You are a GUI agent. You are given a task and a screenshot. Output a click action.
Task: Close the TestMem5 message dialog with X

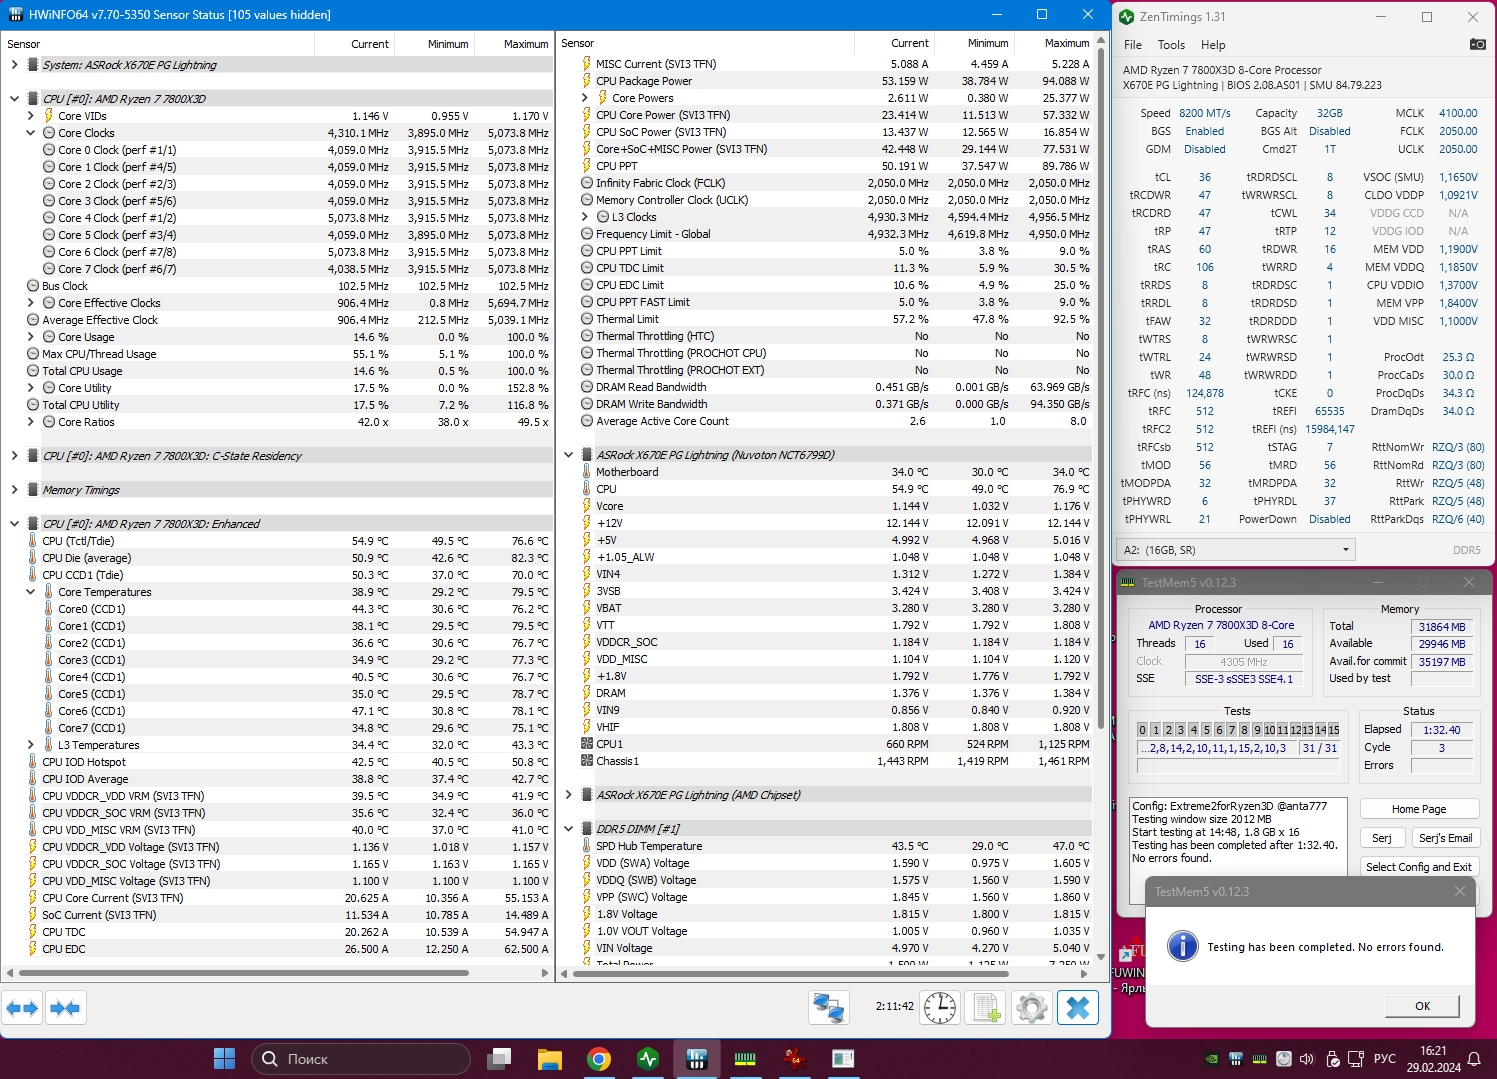1460,891
